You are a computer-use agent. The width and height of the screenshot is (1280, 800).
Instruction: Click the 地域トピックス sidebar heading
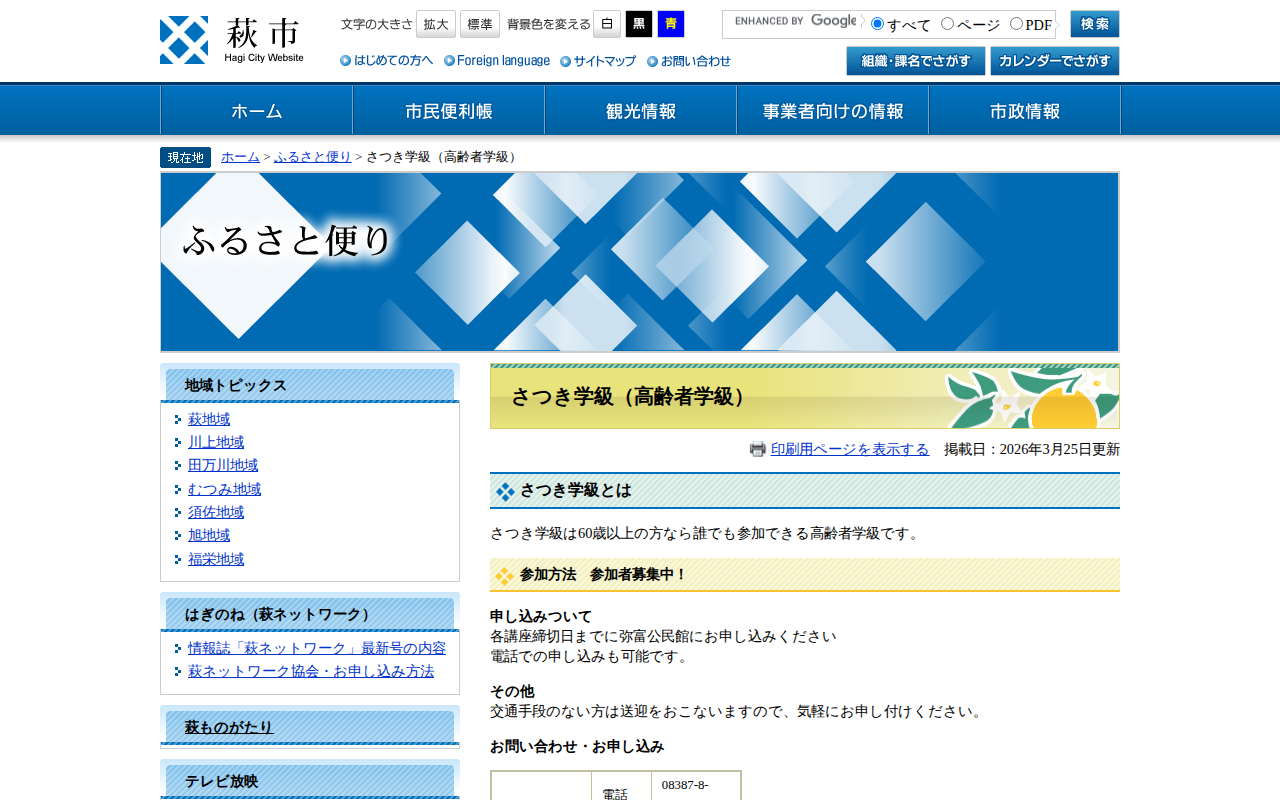[x=310, y=385]
